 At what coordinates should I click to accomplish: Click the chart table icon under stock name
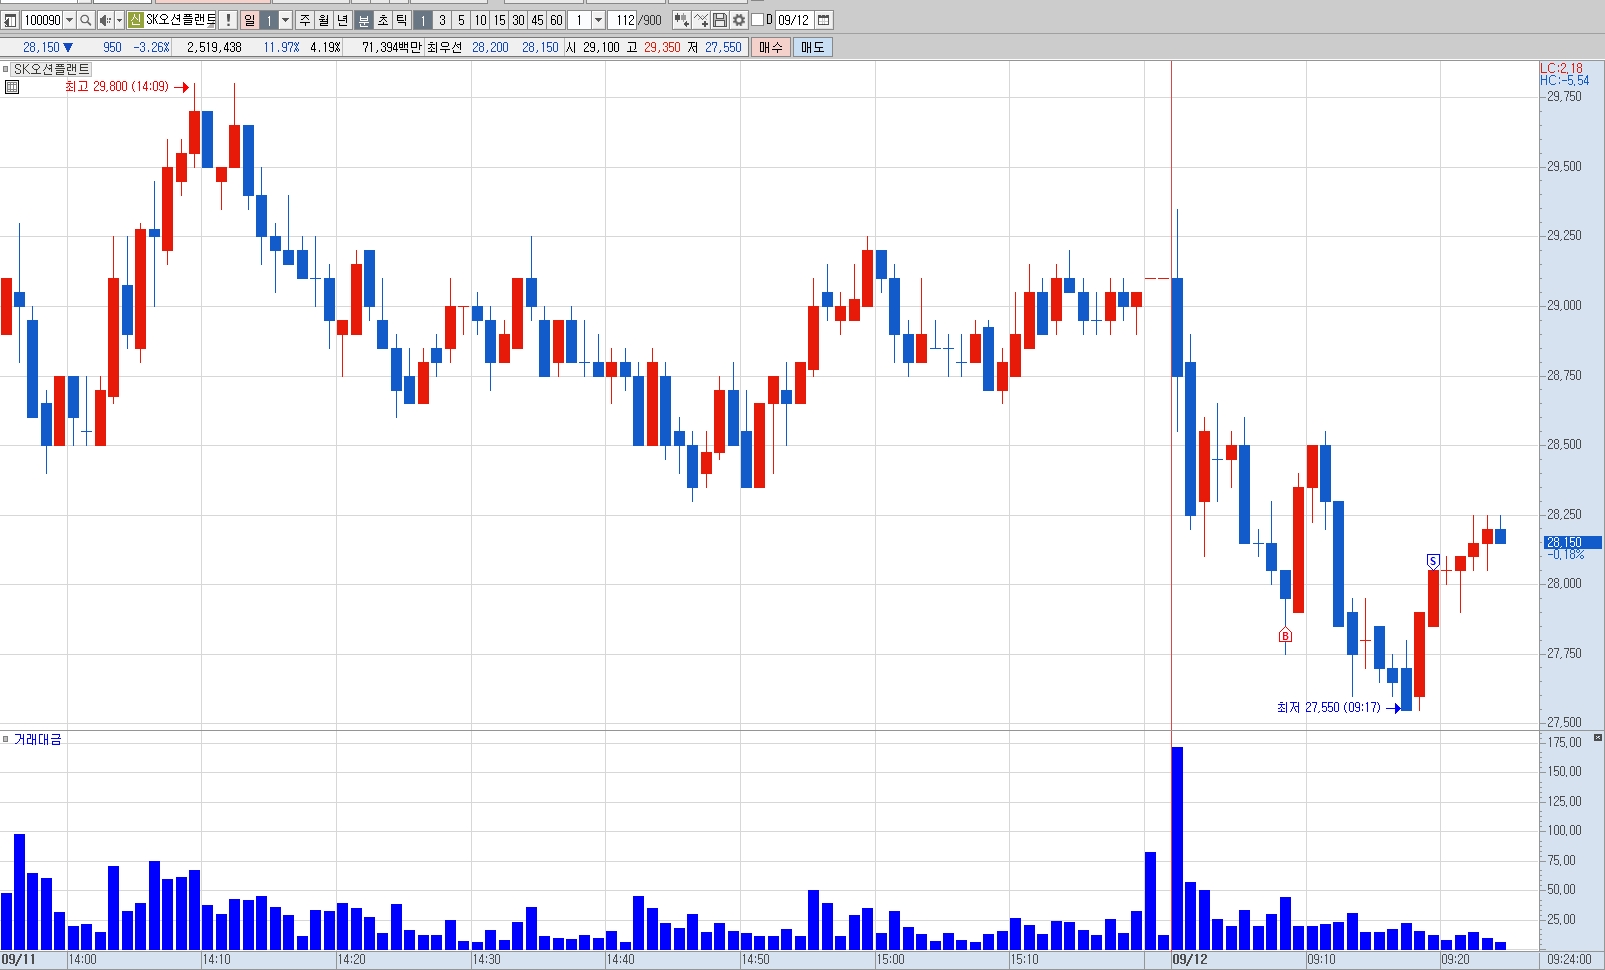tap(12, 87)
